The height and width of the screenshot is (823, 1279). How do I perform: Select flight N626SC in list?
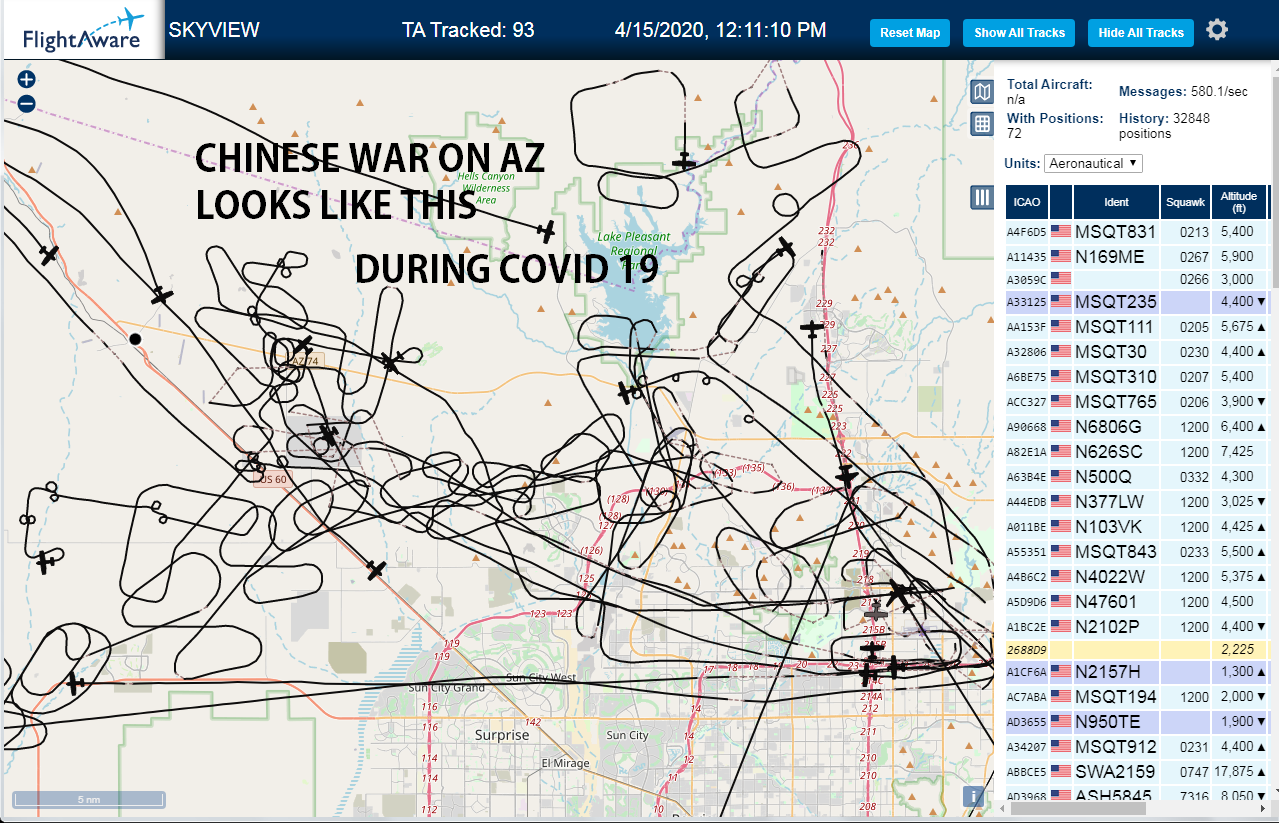[x=1137, y=452]
